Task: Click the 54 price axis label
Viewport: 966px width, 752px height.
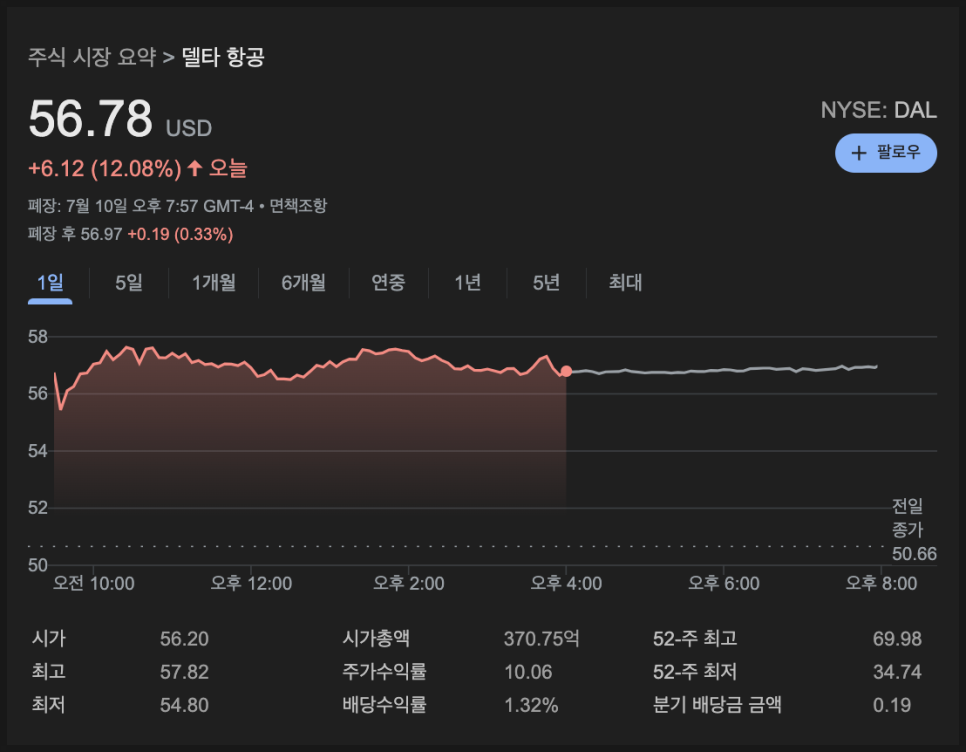Action: pyautogui.click(x=38, y=451)
